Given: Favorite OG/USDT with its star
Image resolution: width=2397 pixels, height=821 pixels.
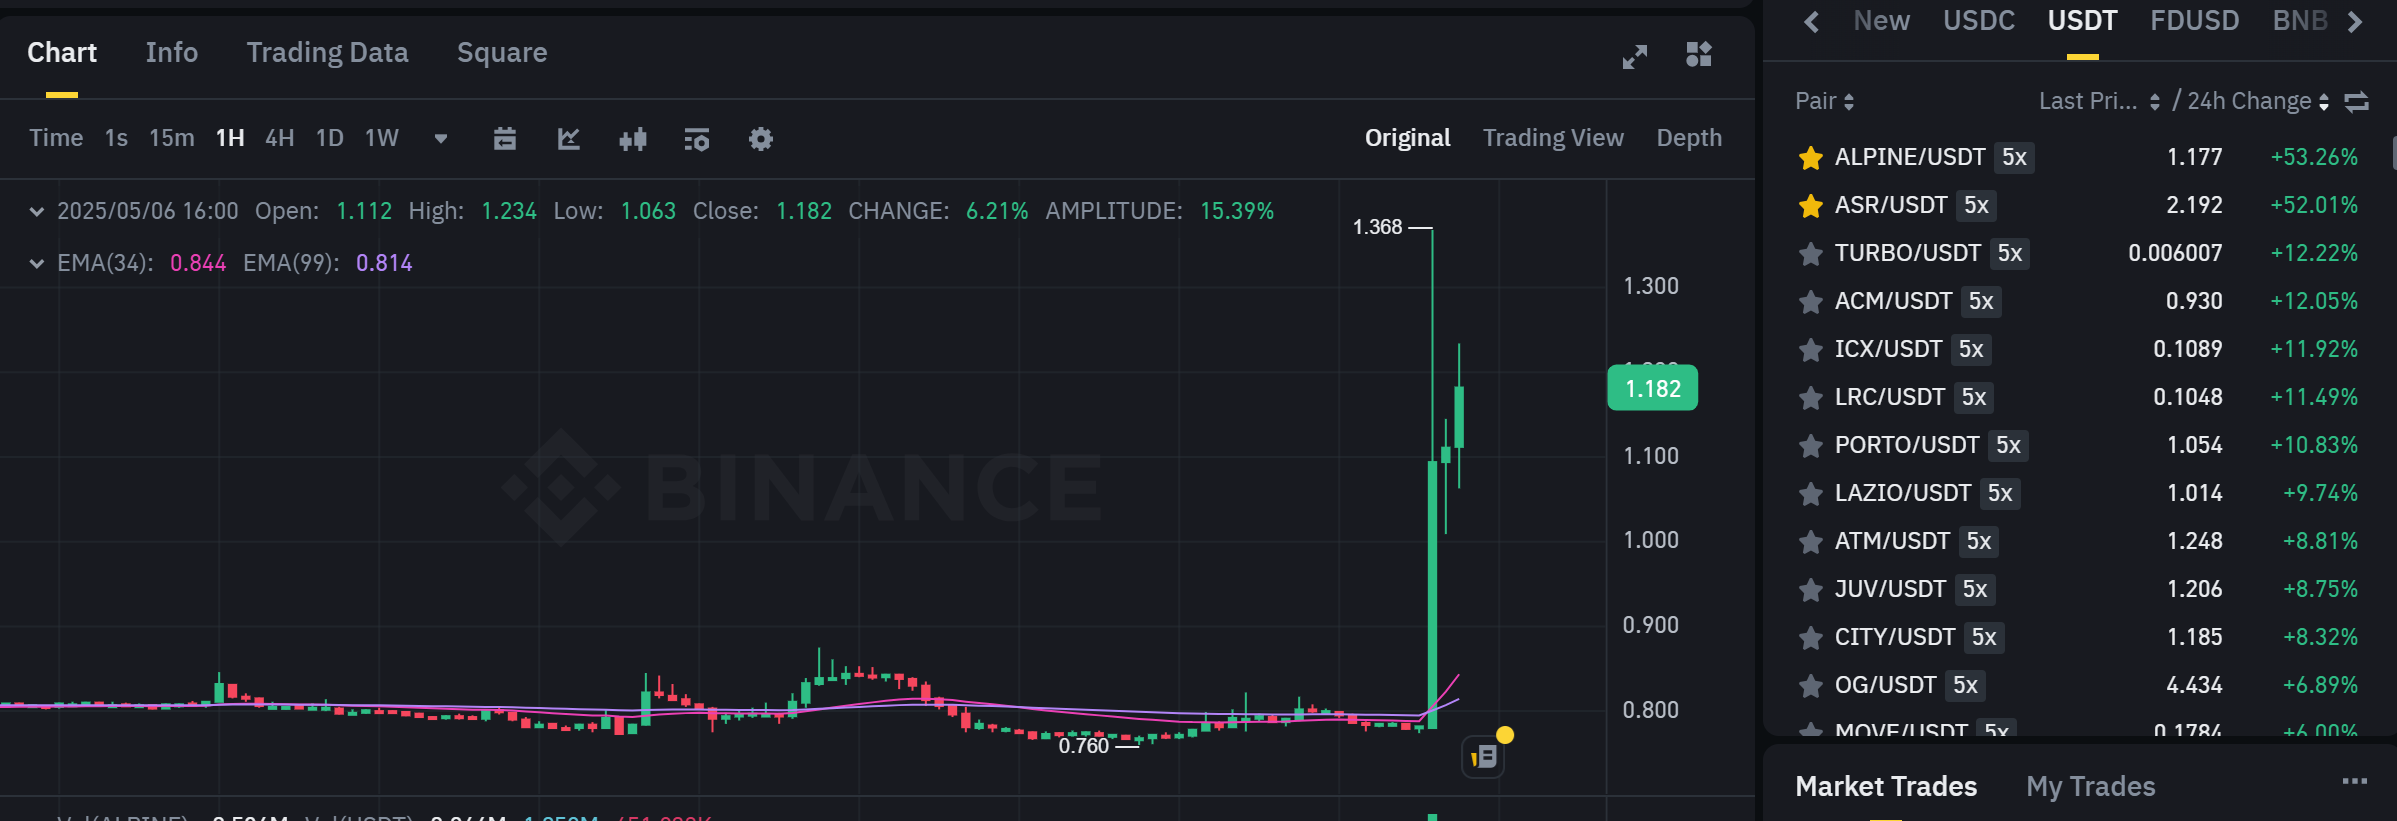Looking at the screenshot, I should click(1810, 686).
